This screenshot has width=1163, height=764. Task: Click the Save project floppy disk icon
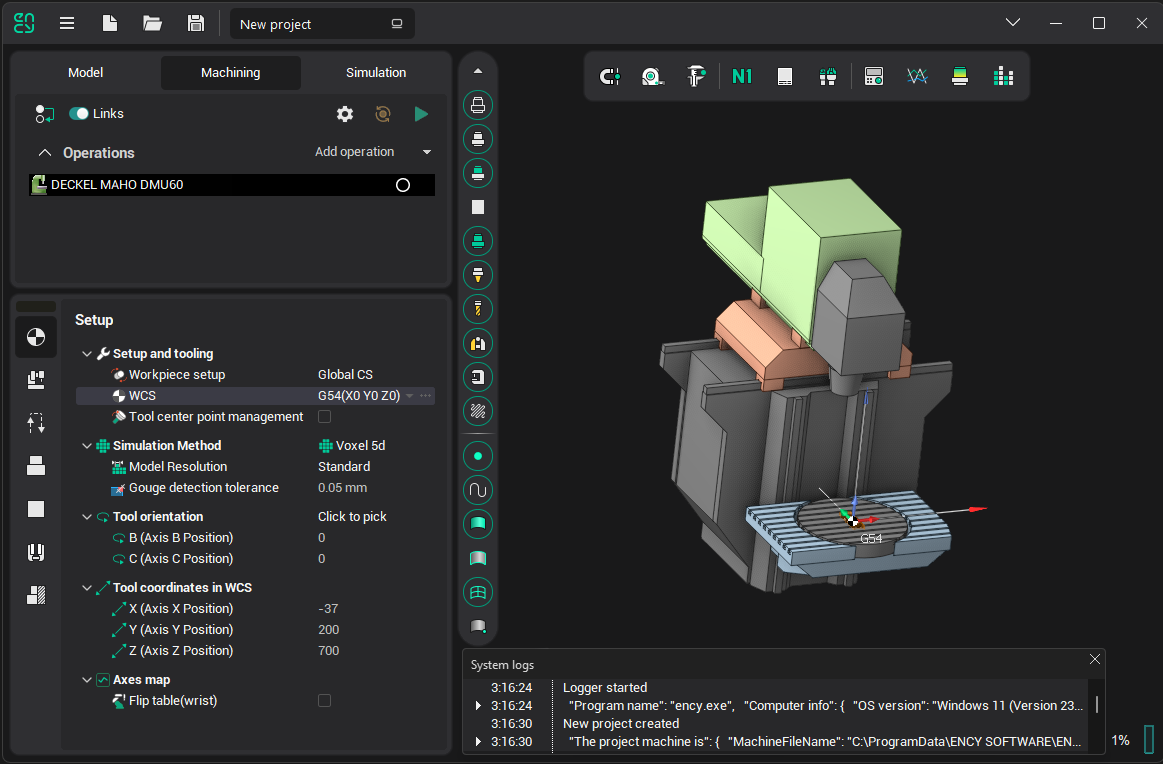pyautogui.click(x=196, y=23)
